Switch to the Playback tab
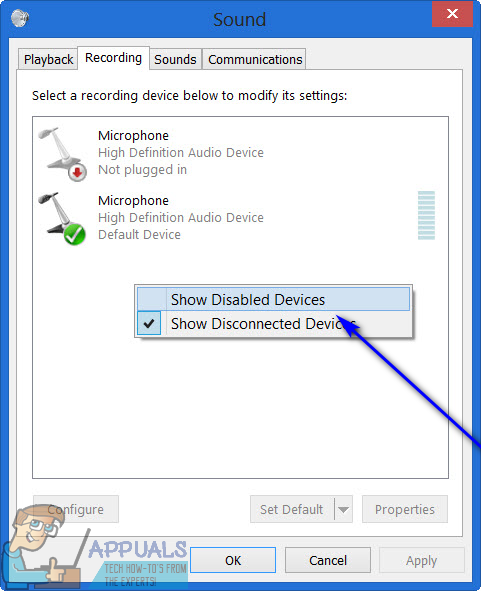 click(x=48, y=60)
